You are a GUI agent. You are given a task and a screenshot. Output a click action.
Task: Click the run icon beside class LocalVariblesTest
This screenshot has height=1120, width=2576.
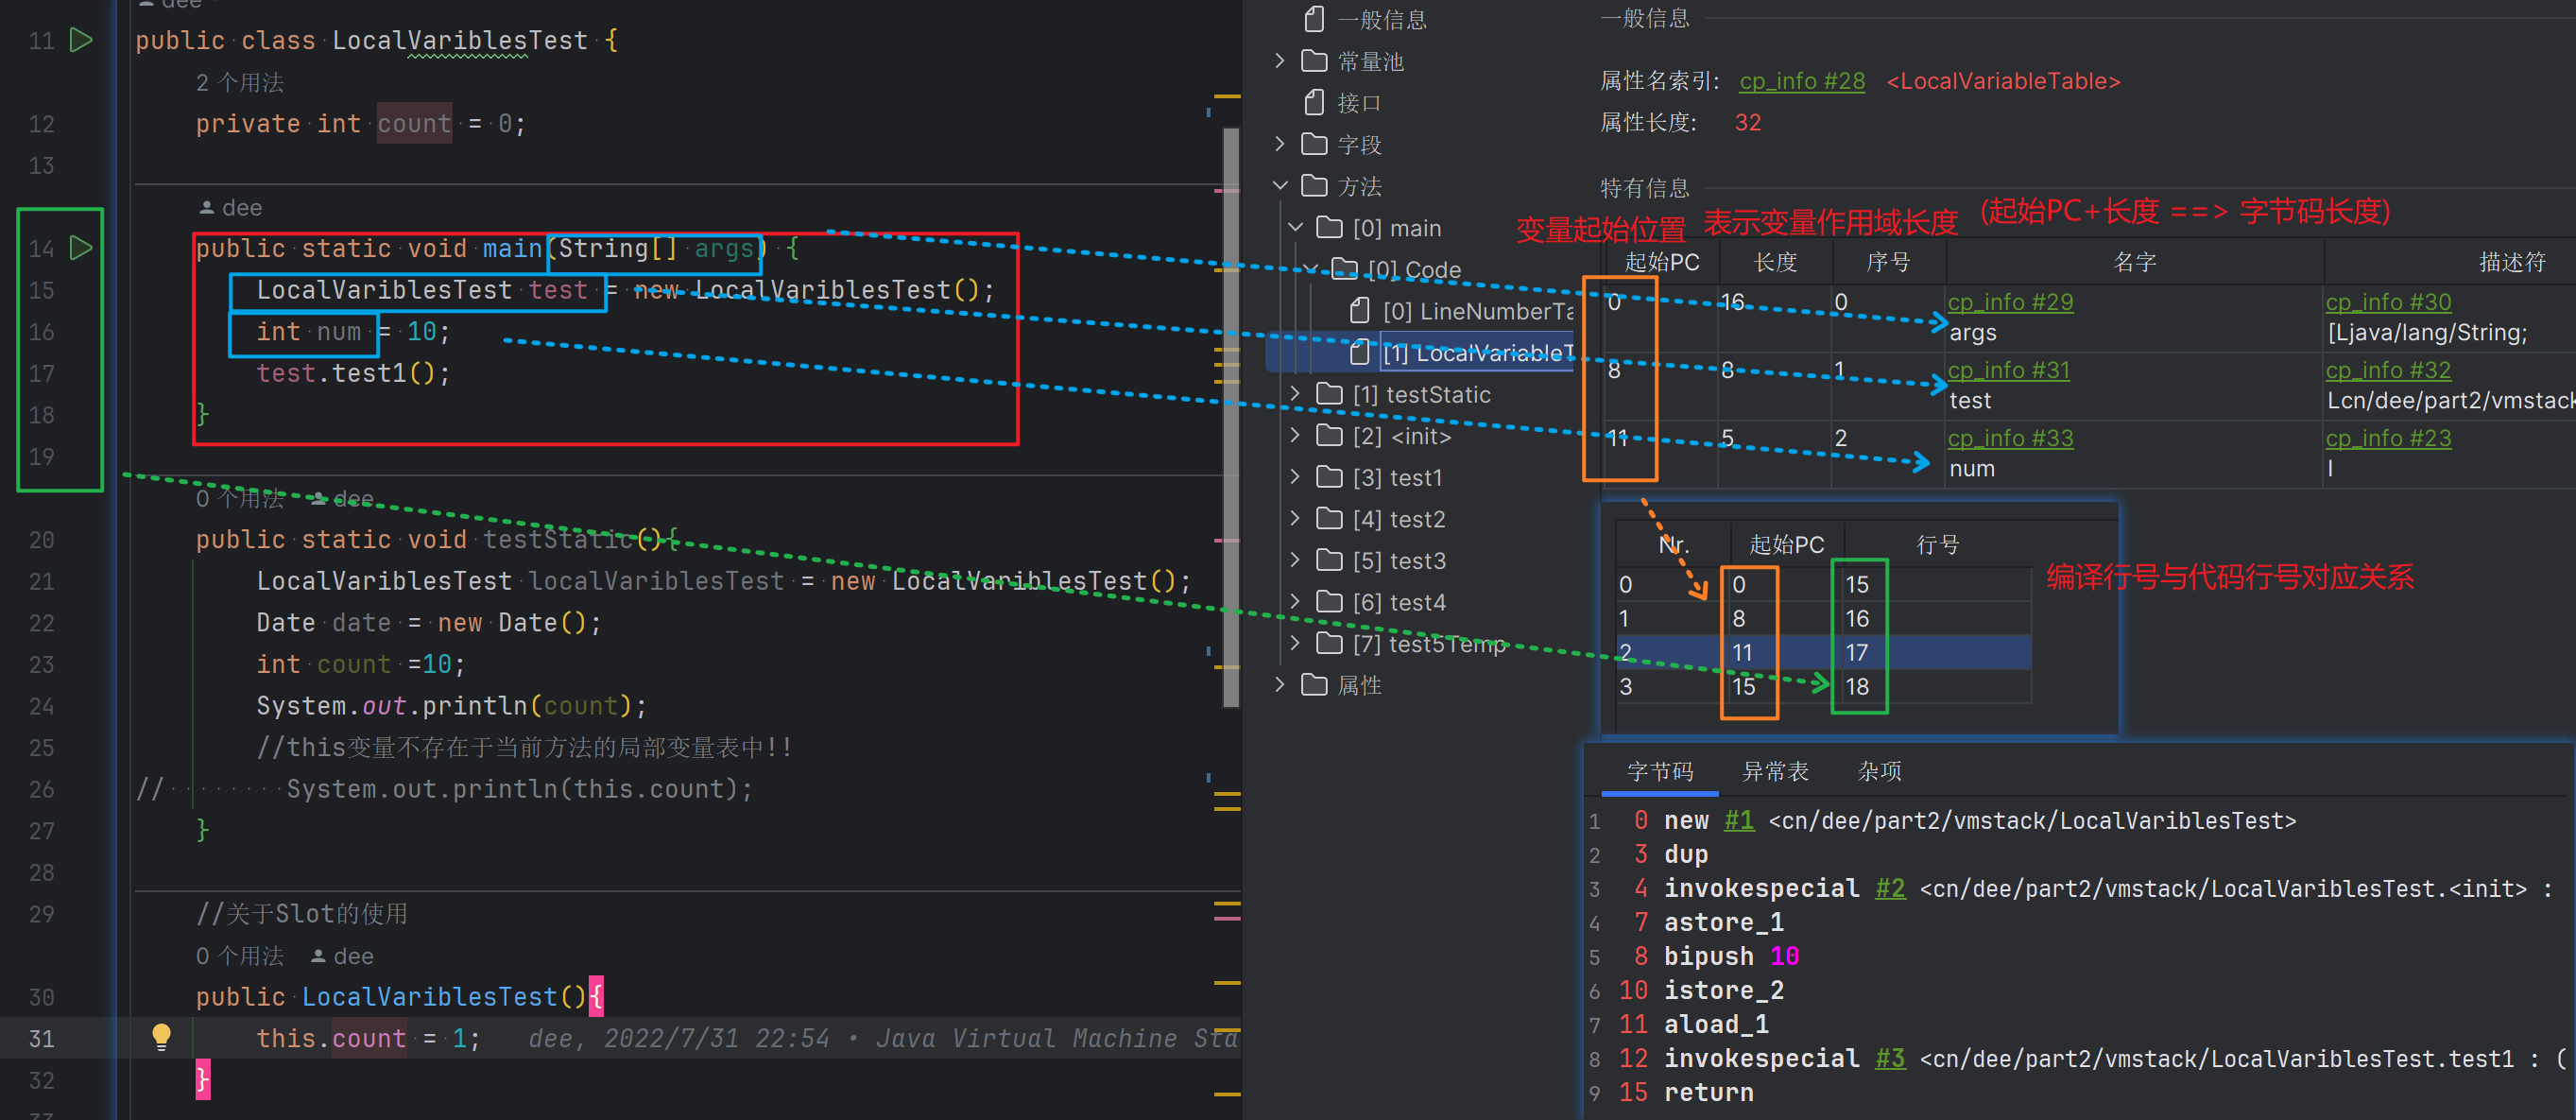pyautogui.click(x=81, y=40)
